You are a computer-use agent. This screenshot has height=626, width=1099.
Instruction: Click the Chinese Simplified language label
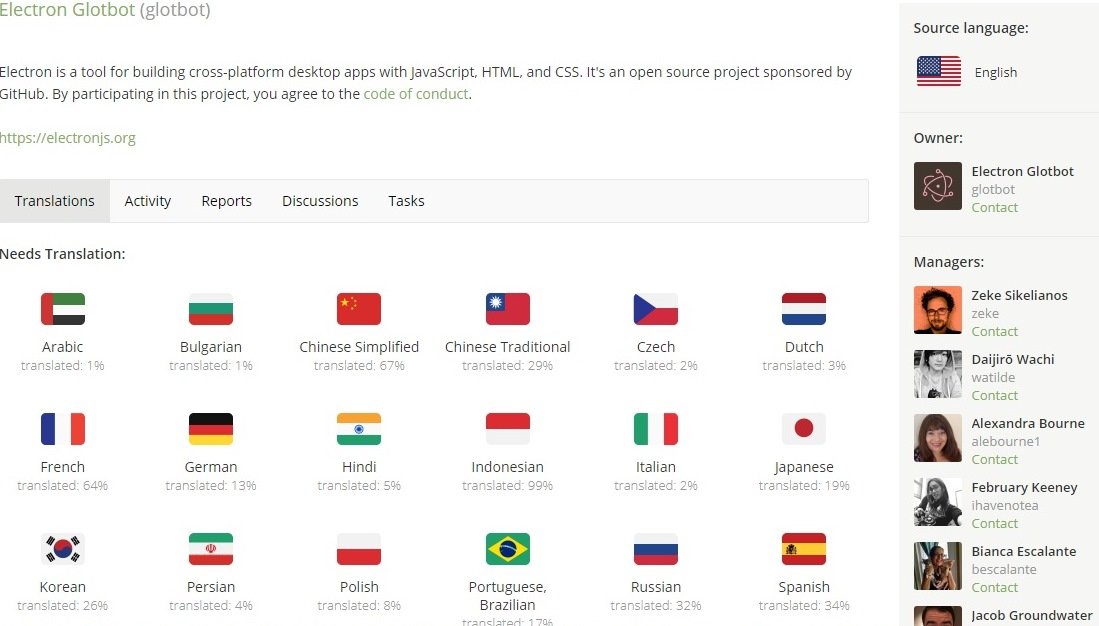click(359, 347)
